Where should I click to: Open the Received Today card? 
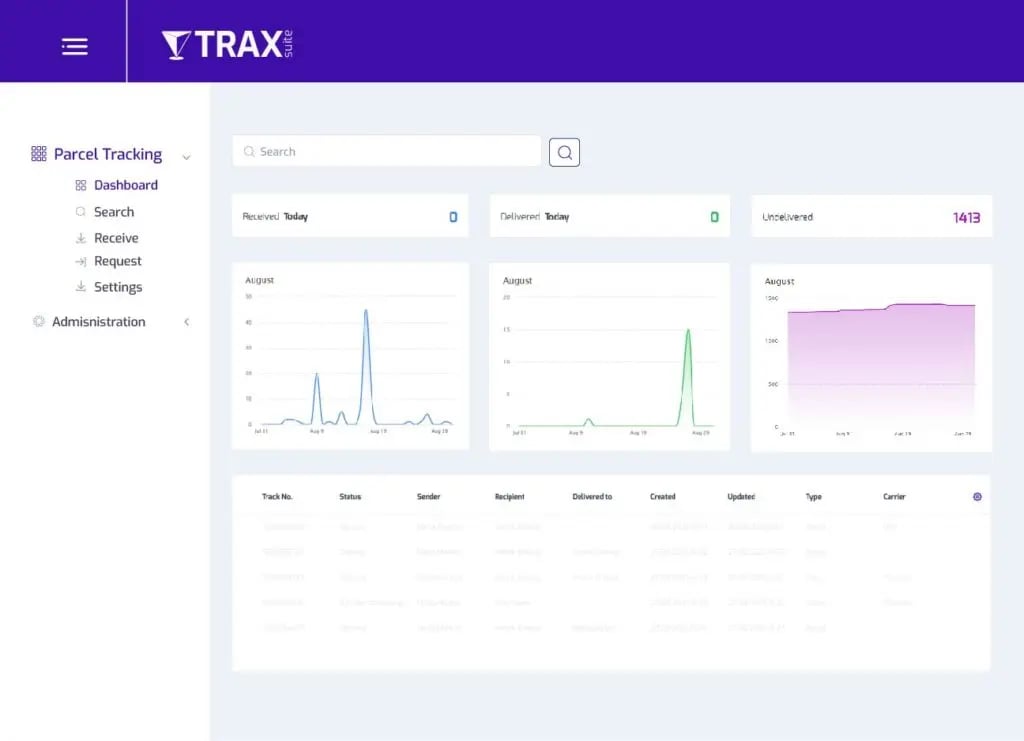tap(350, 216)
